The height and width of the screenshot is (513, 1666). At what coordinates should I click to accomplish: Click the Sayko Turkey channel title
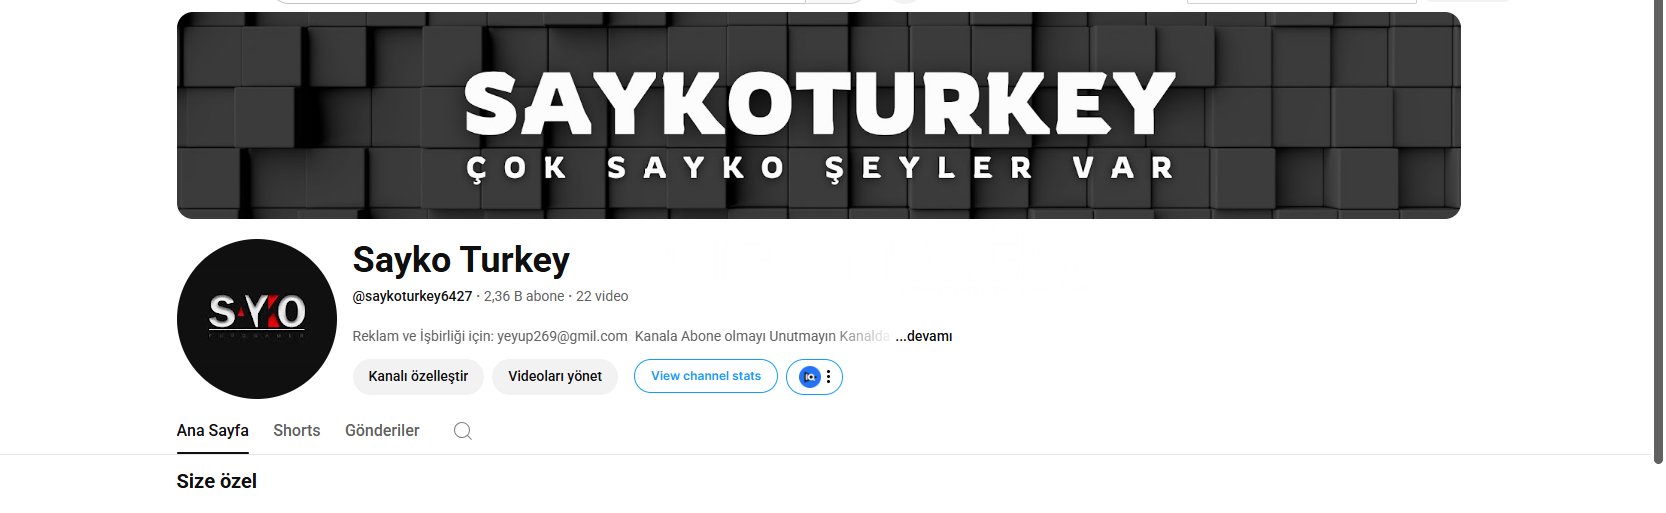tap(461, 260)
